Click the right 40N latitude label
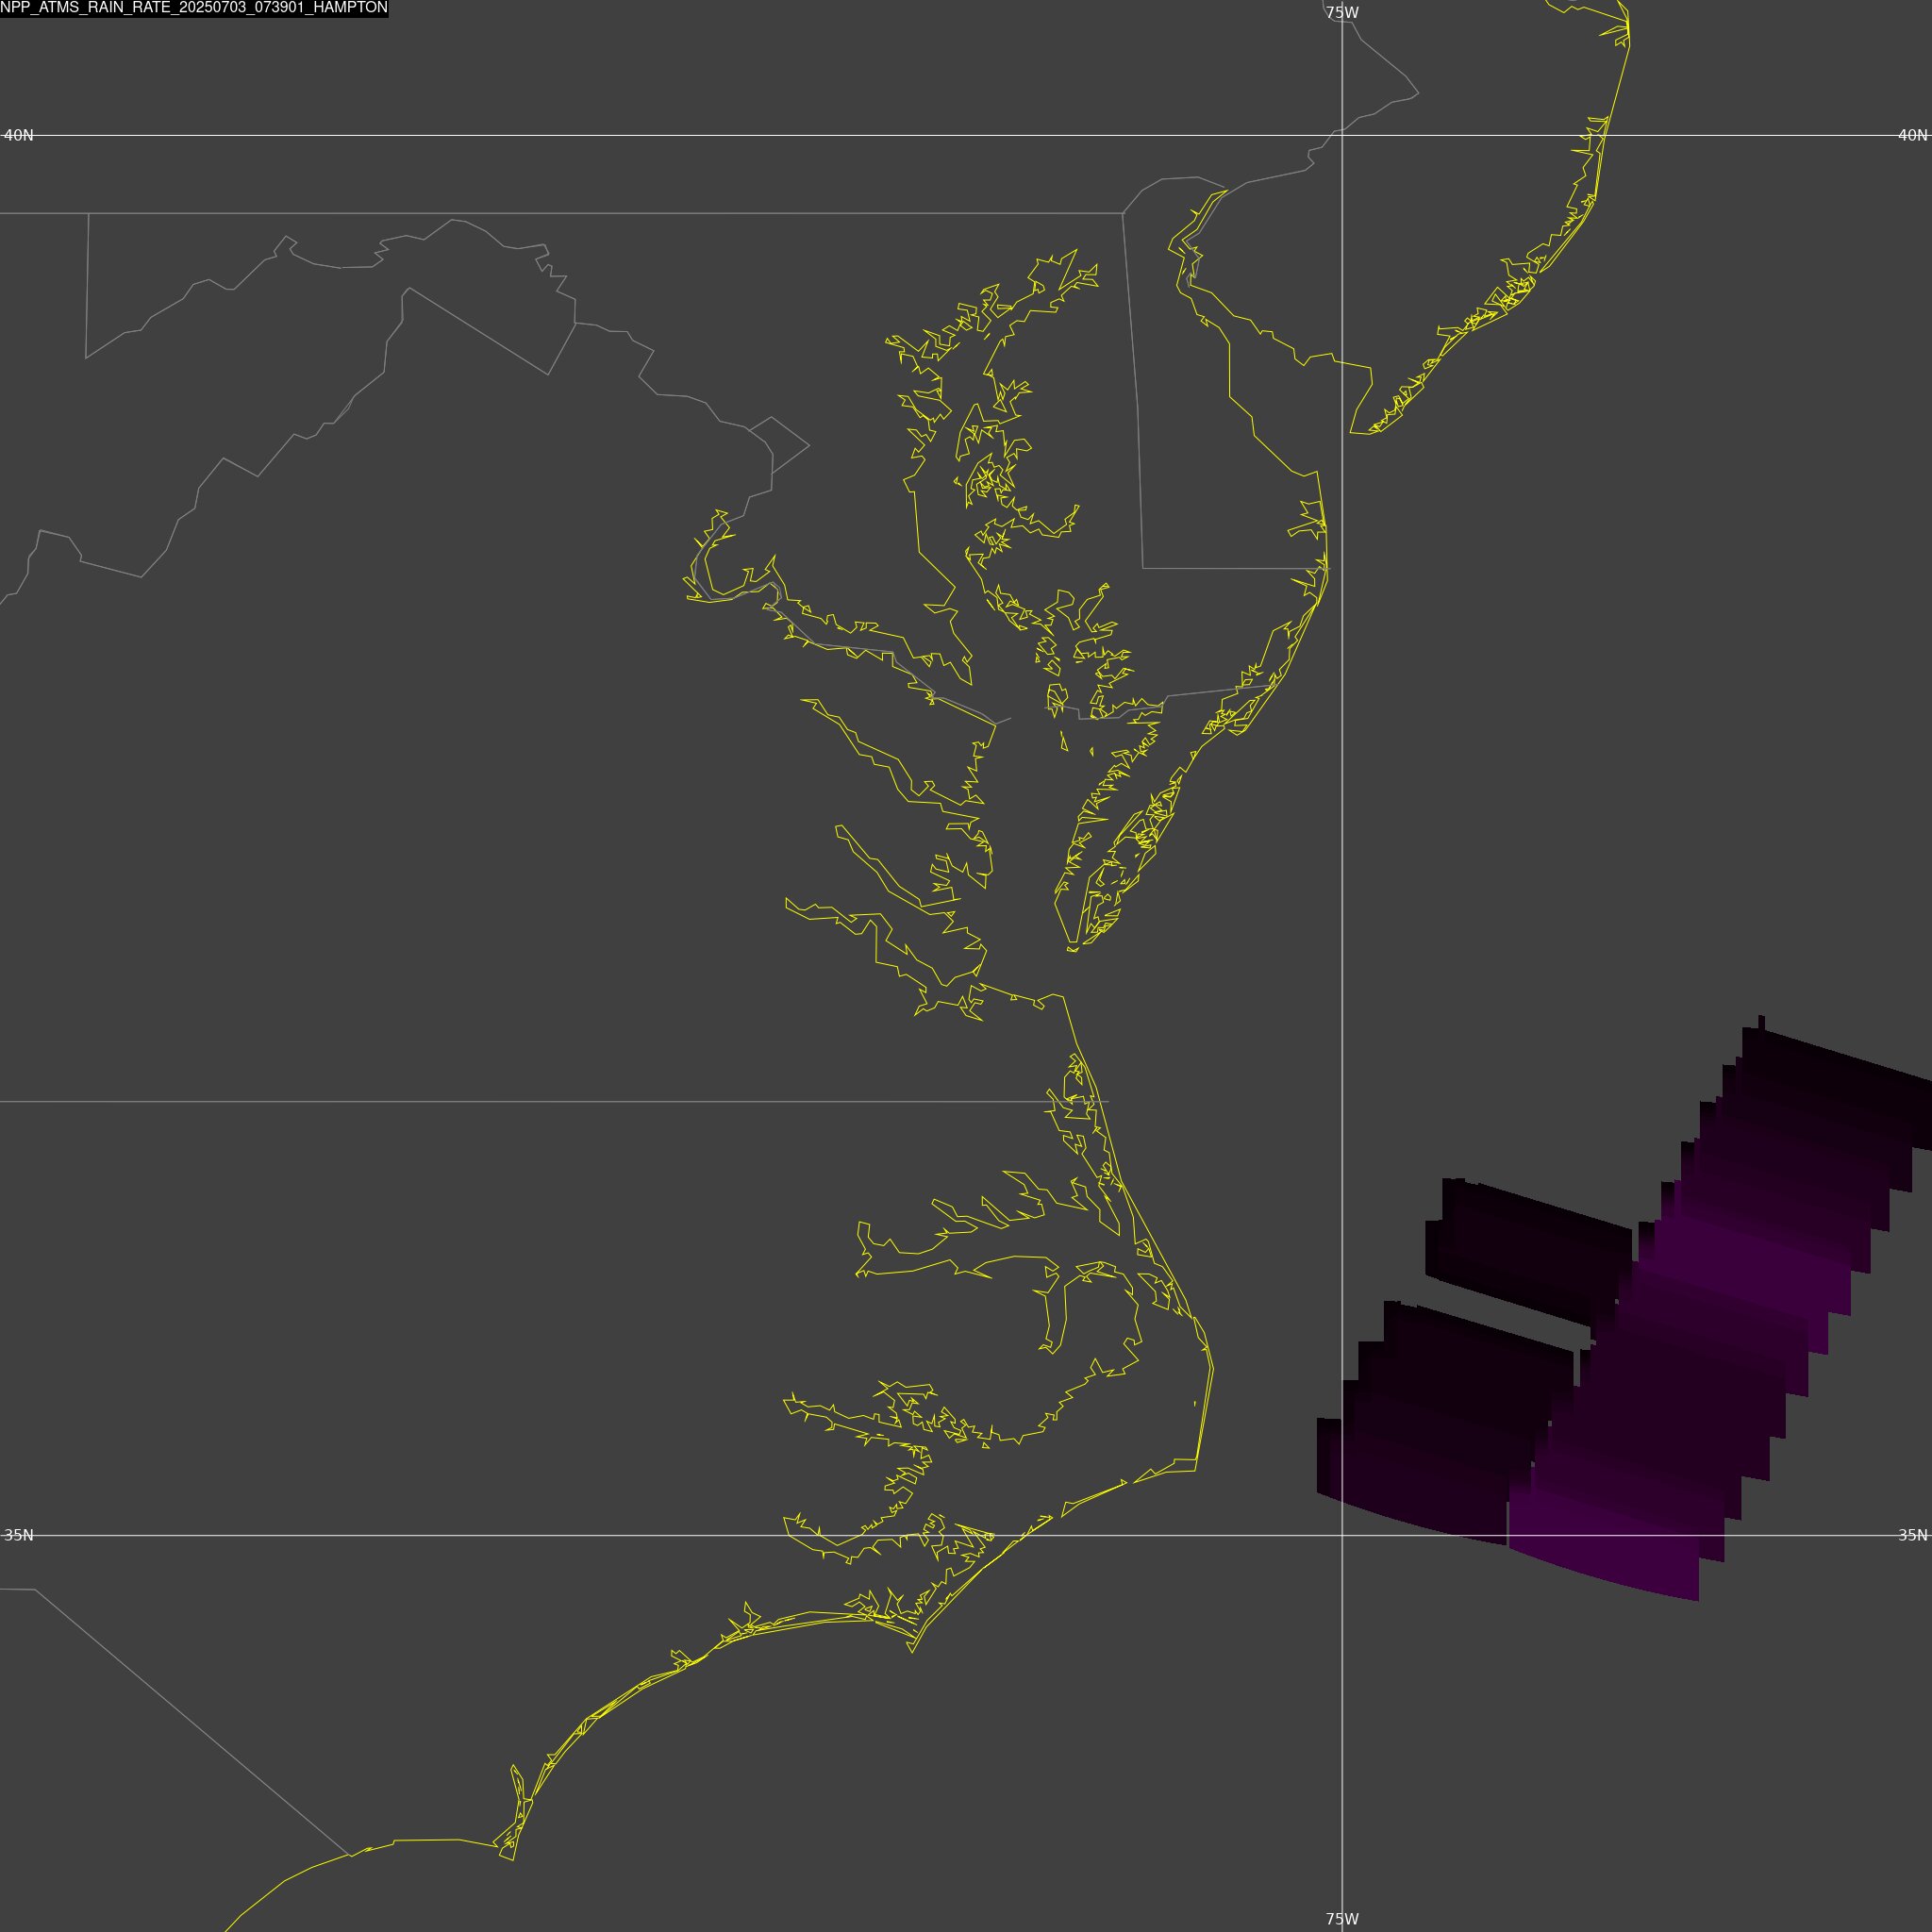1932x1932 pixels. pyautogui.click(x=1913, y=135)
